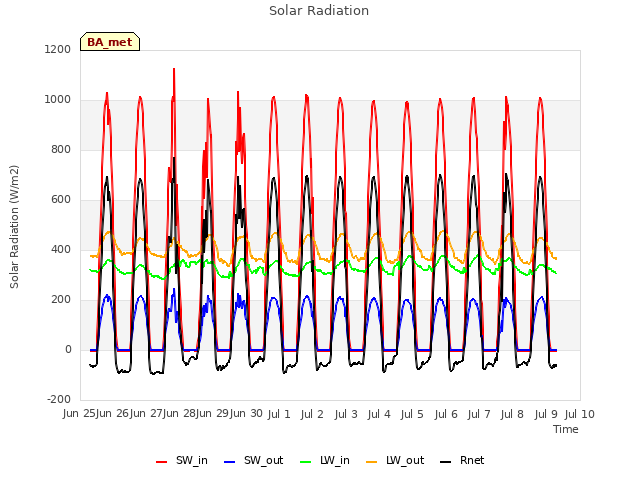Select the SW_in legend label

tap(192, 460)
